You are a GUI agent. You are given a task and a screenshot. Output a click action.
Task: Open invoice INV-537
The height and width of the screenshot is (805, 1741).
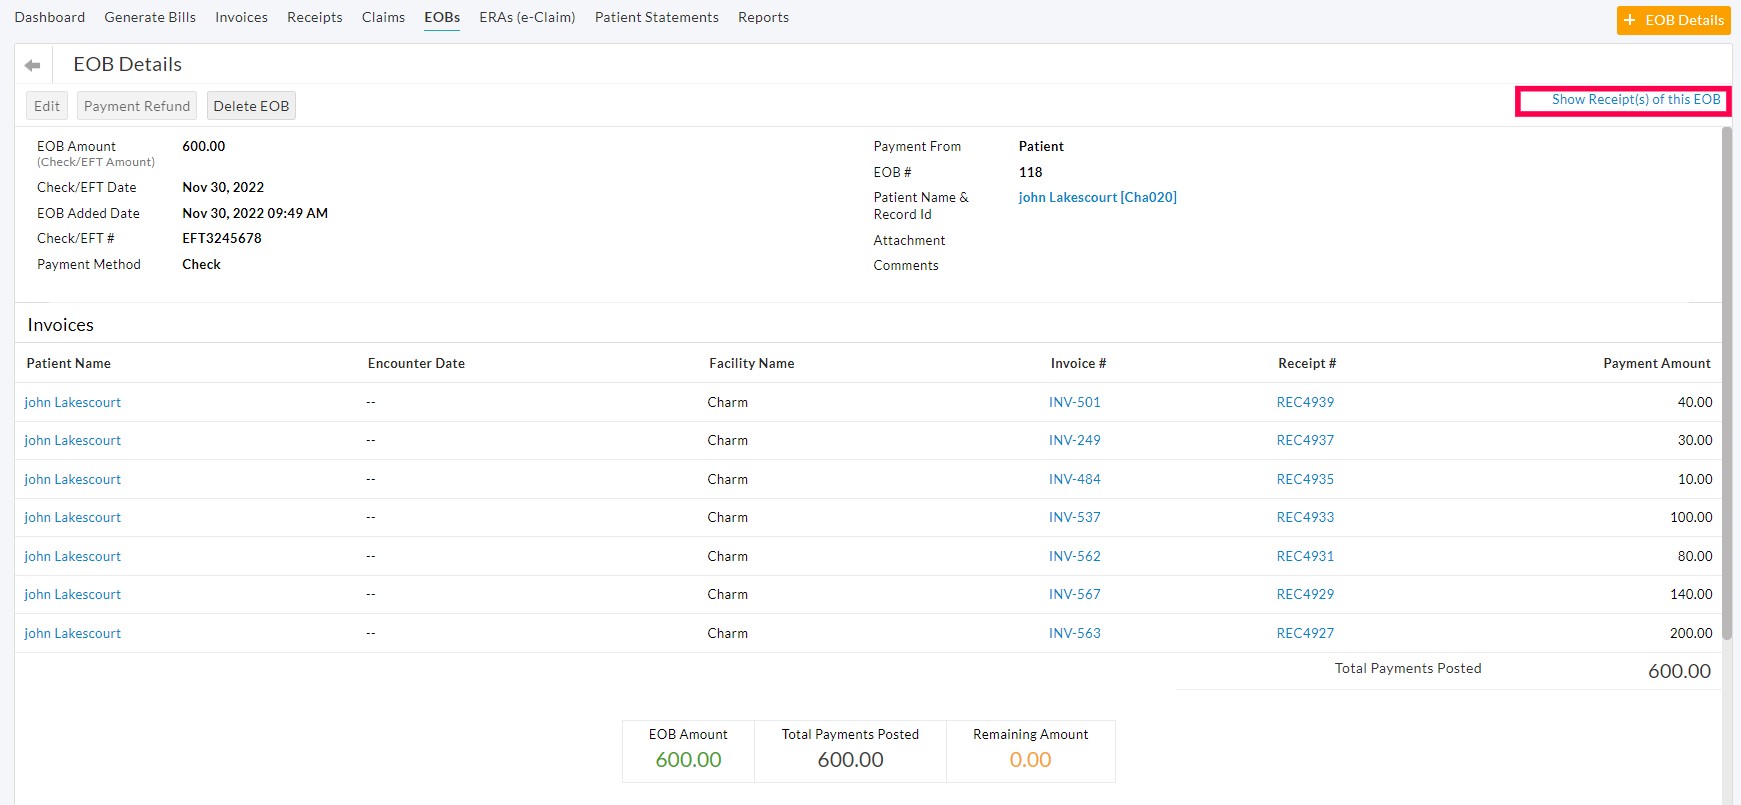point(1074,517)
